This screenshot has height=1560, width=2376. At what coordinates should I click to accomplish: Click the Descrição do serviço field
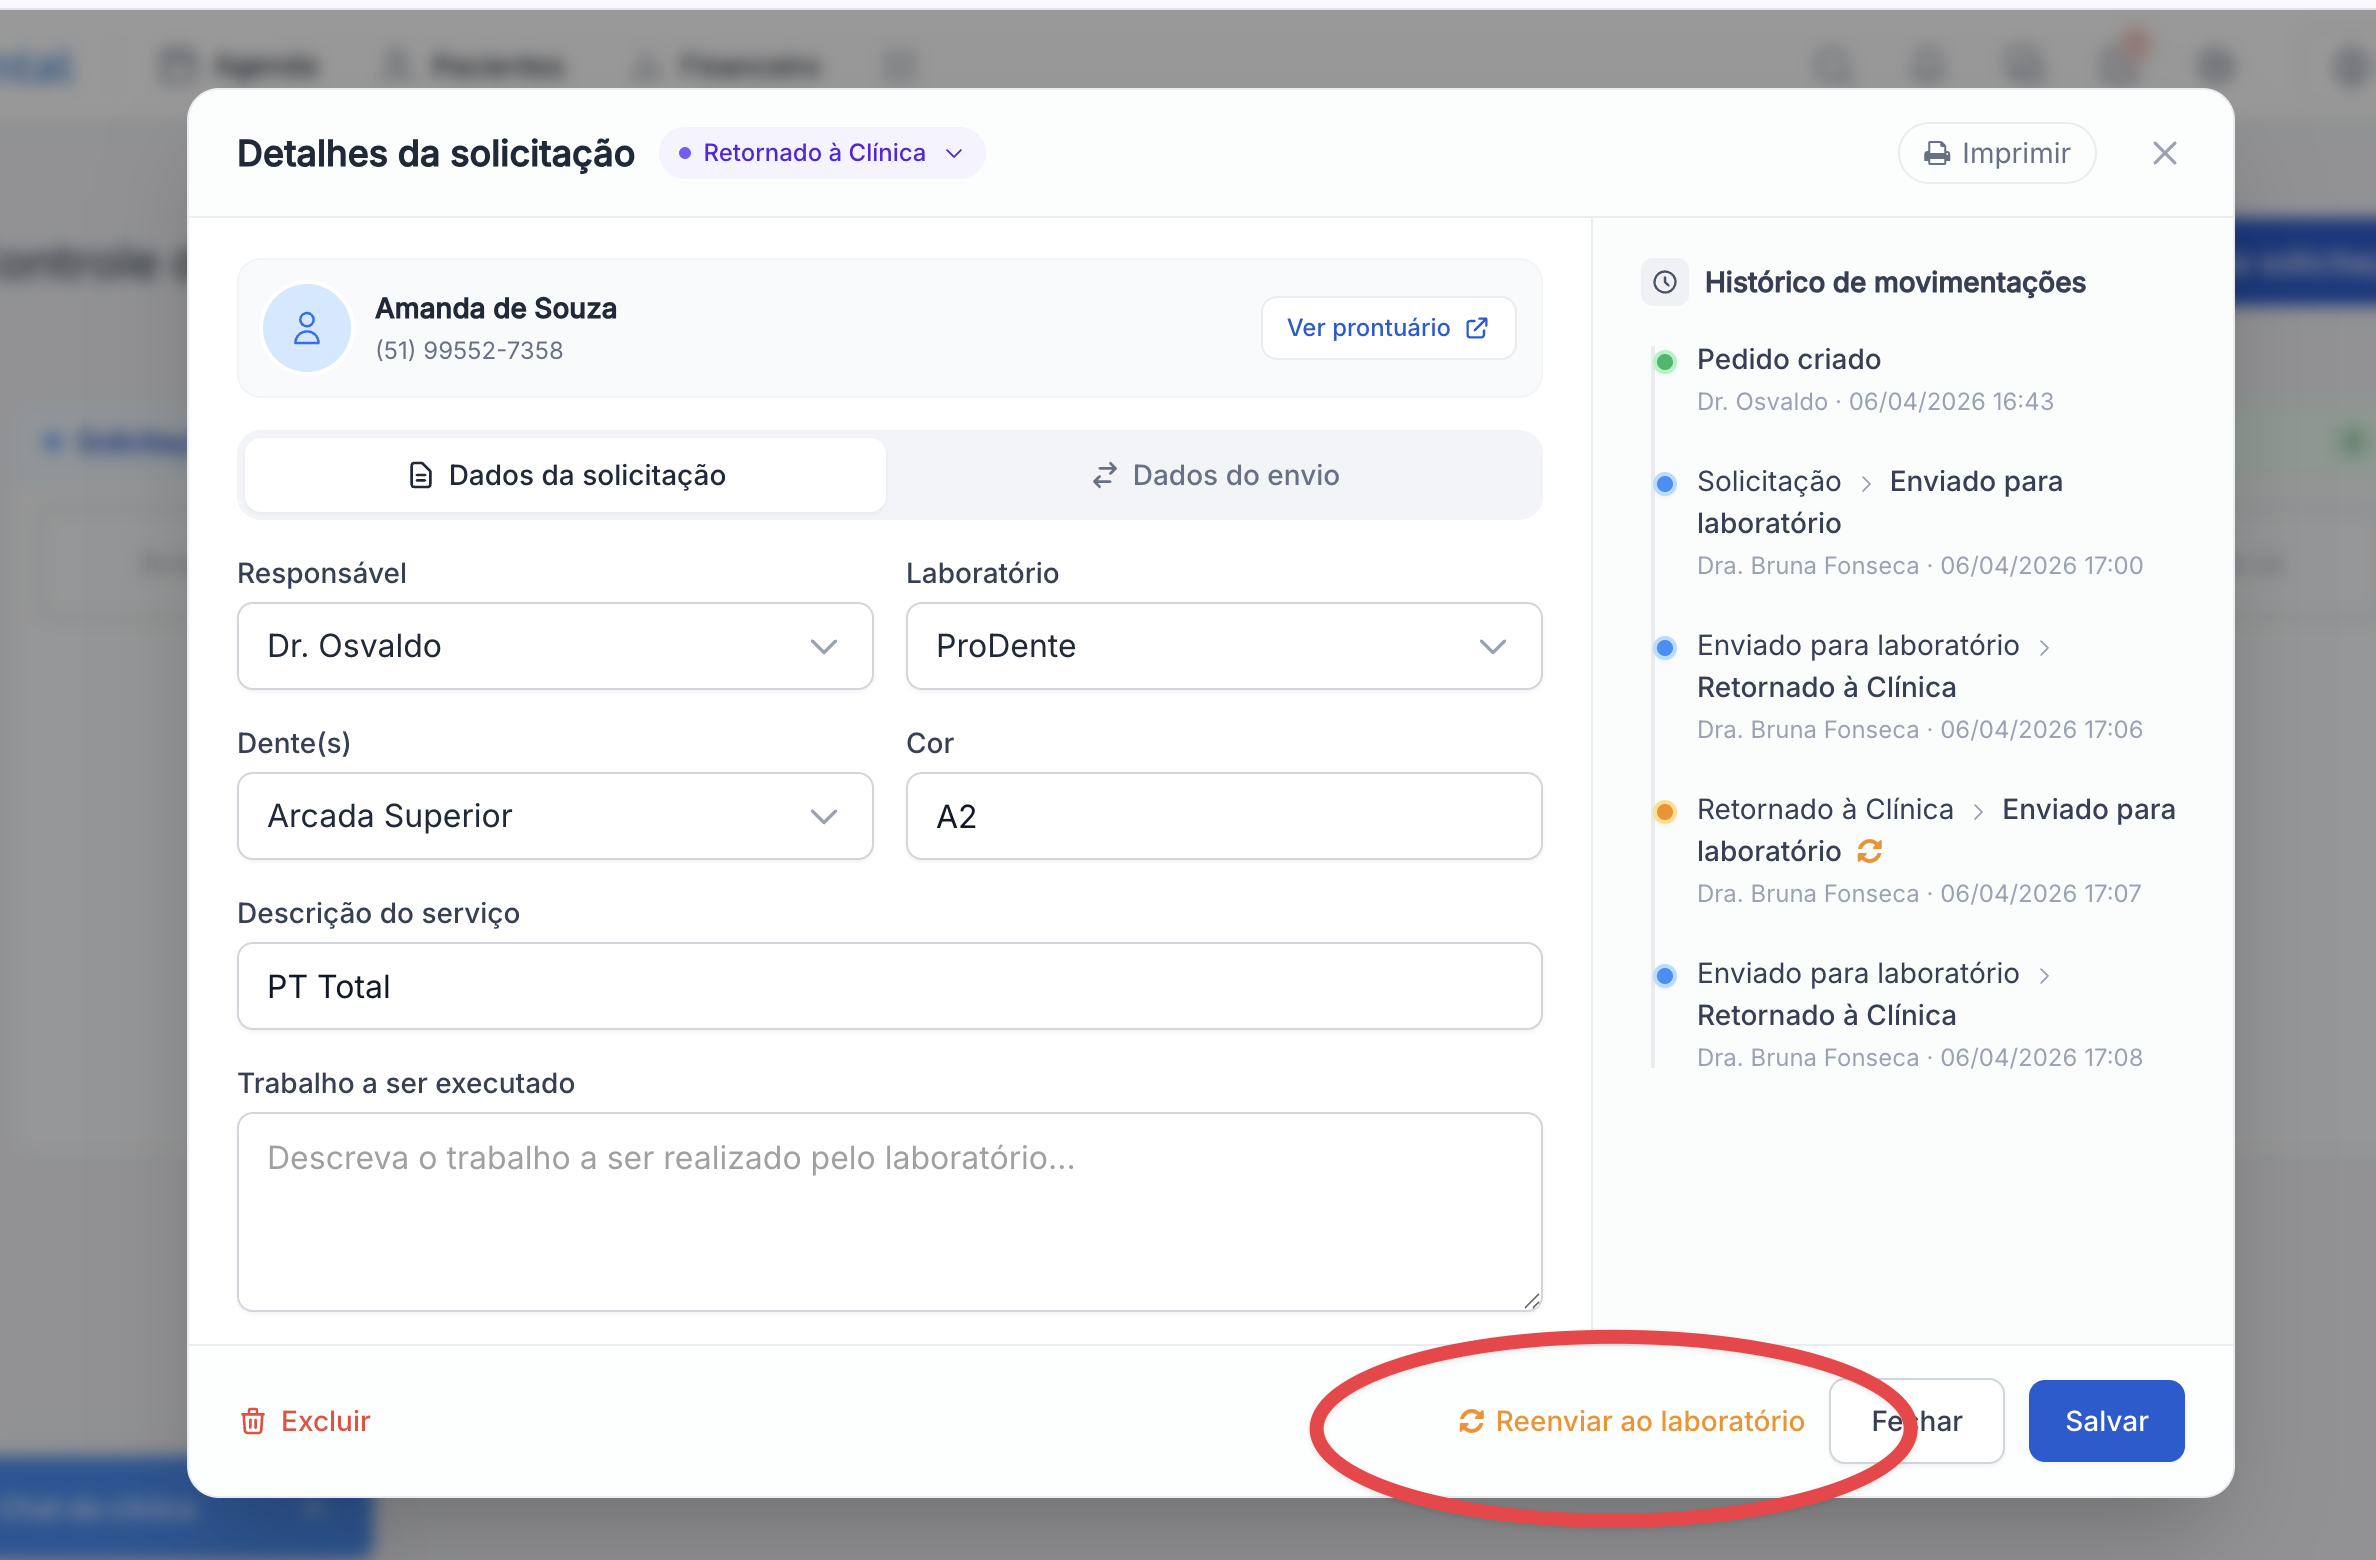889,986
